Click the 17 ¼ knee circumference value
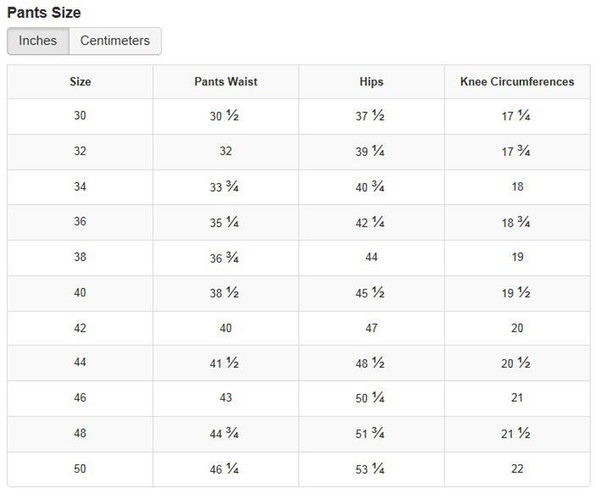This screenshot has height=499, width=600. [x=516, y=116]
